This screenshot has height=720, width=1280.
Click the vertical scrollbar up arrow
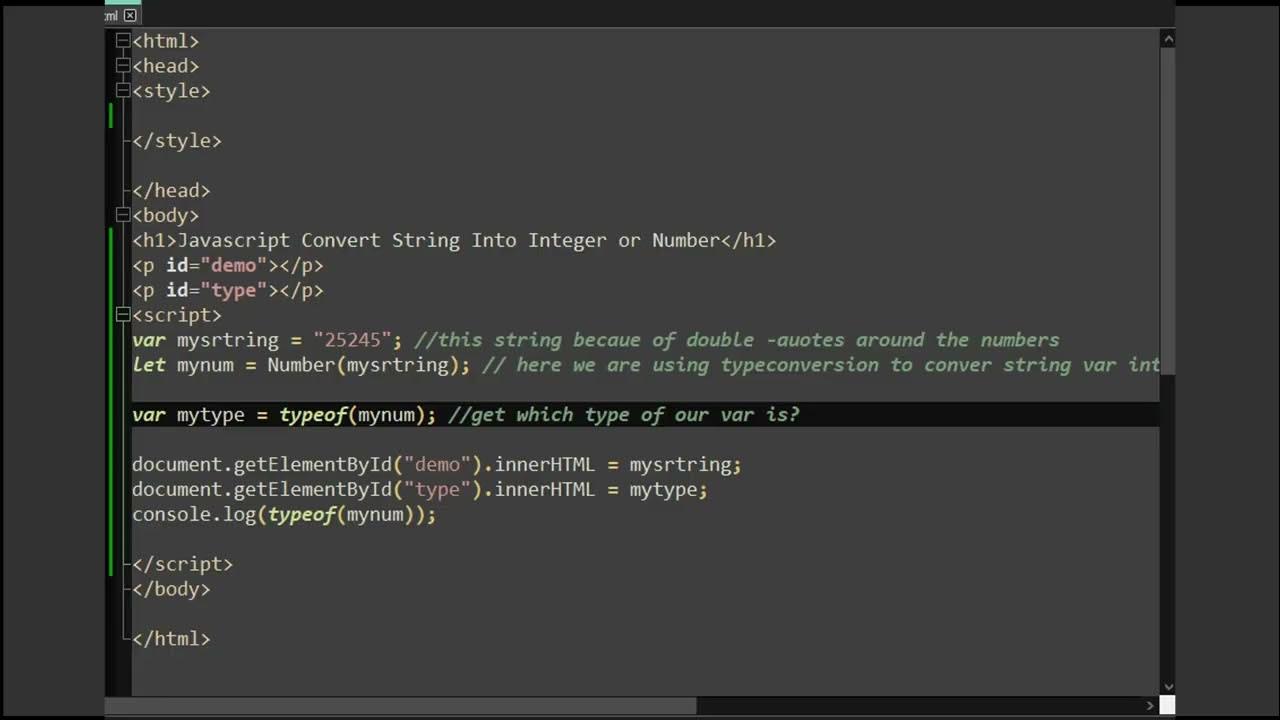click(1167, 39)
